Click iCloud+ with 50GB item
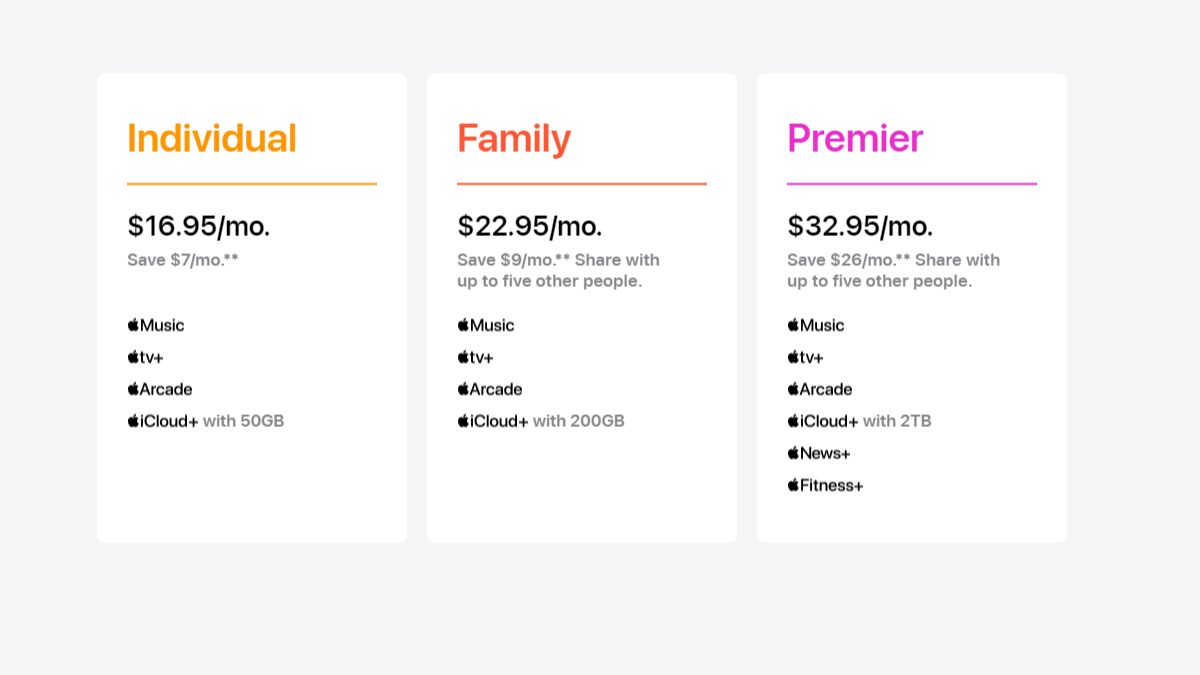The image size is (1200, 675). (206, 421)
